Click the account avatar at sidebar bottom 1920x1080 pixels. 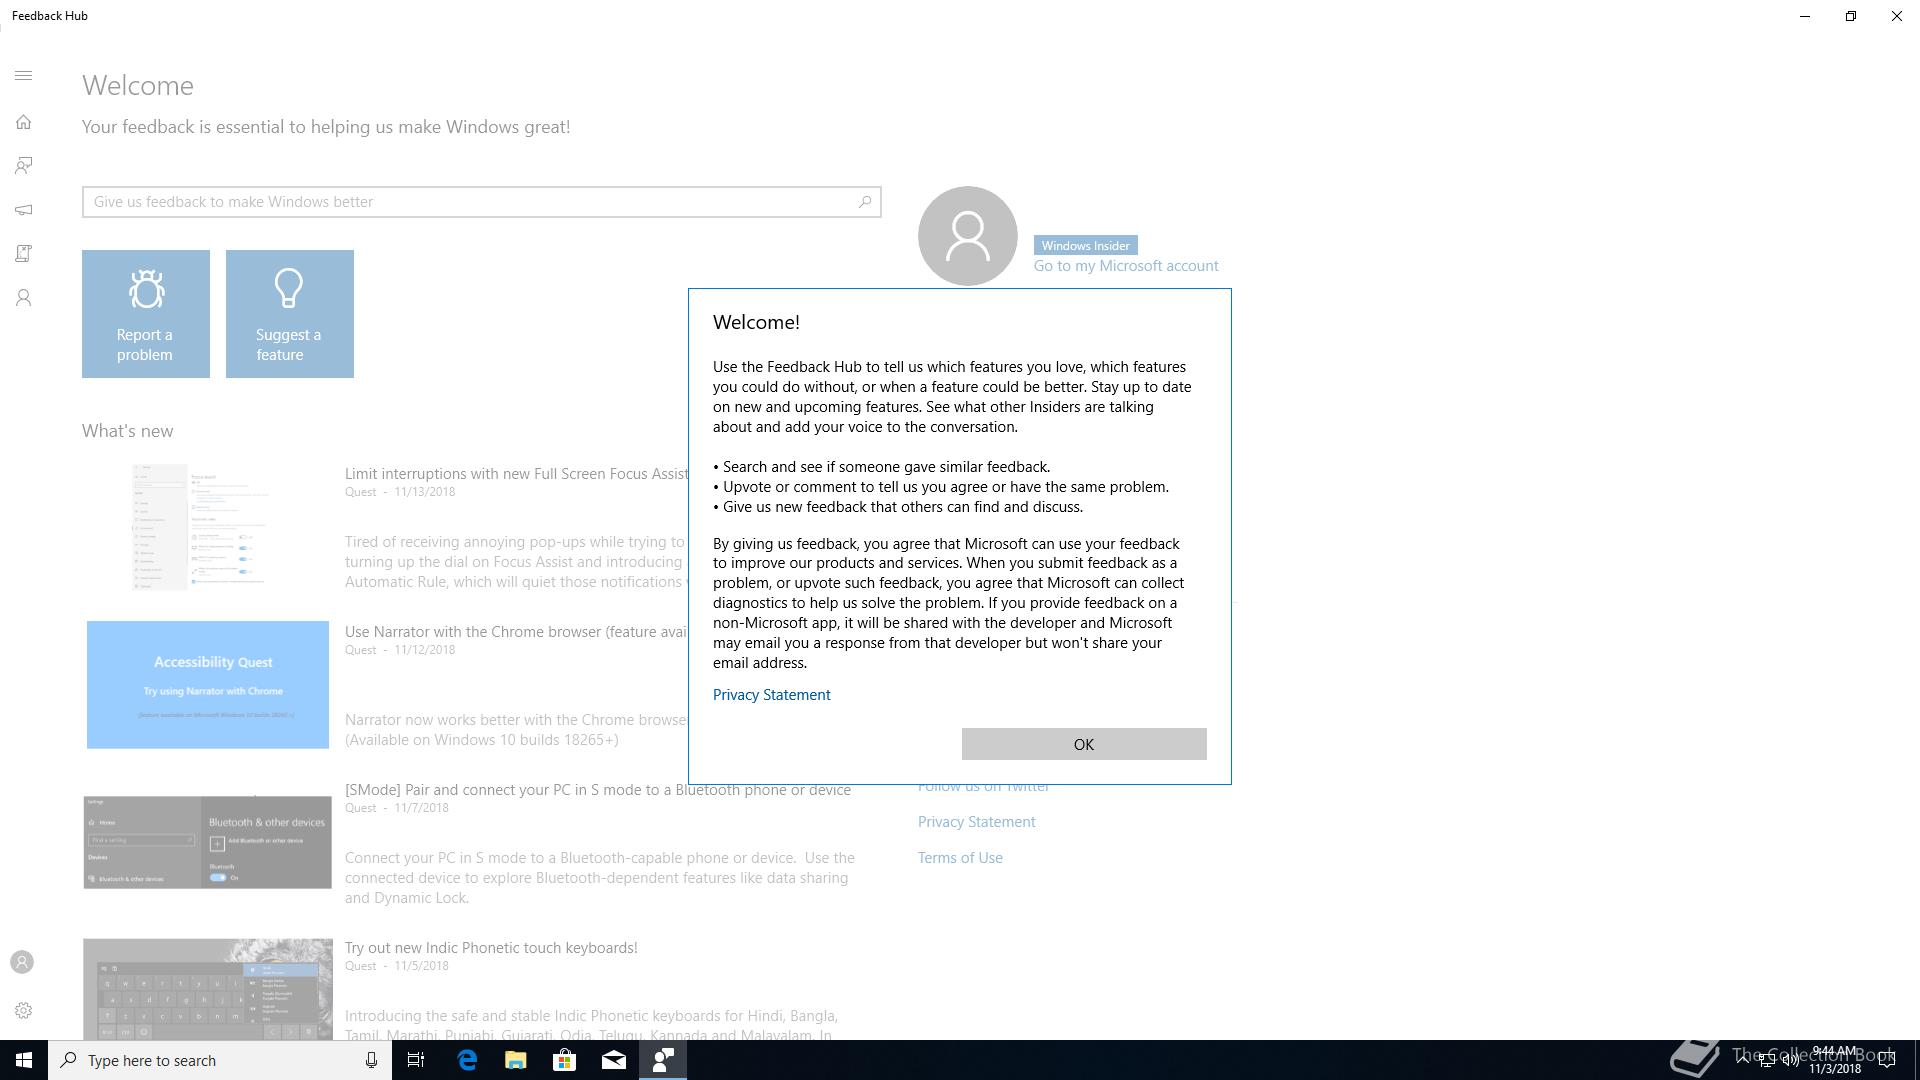click(22, 962)
